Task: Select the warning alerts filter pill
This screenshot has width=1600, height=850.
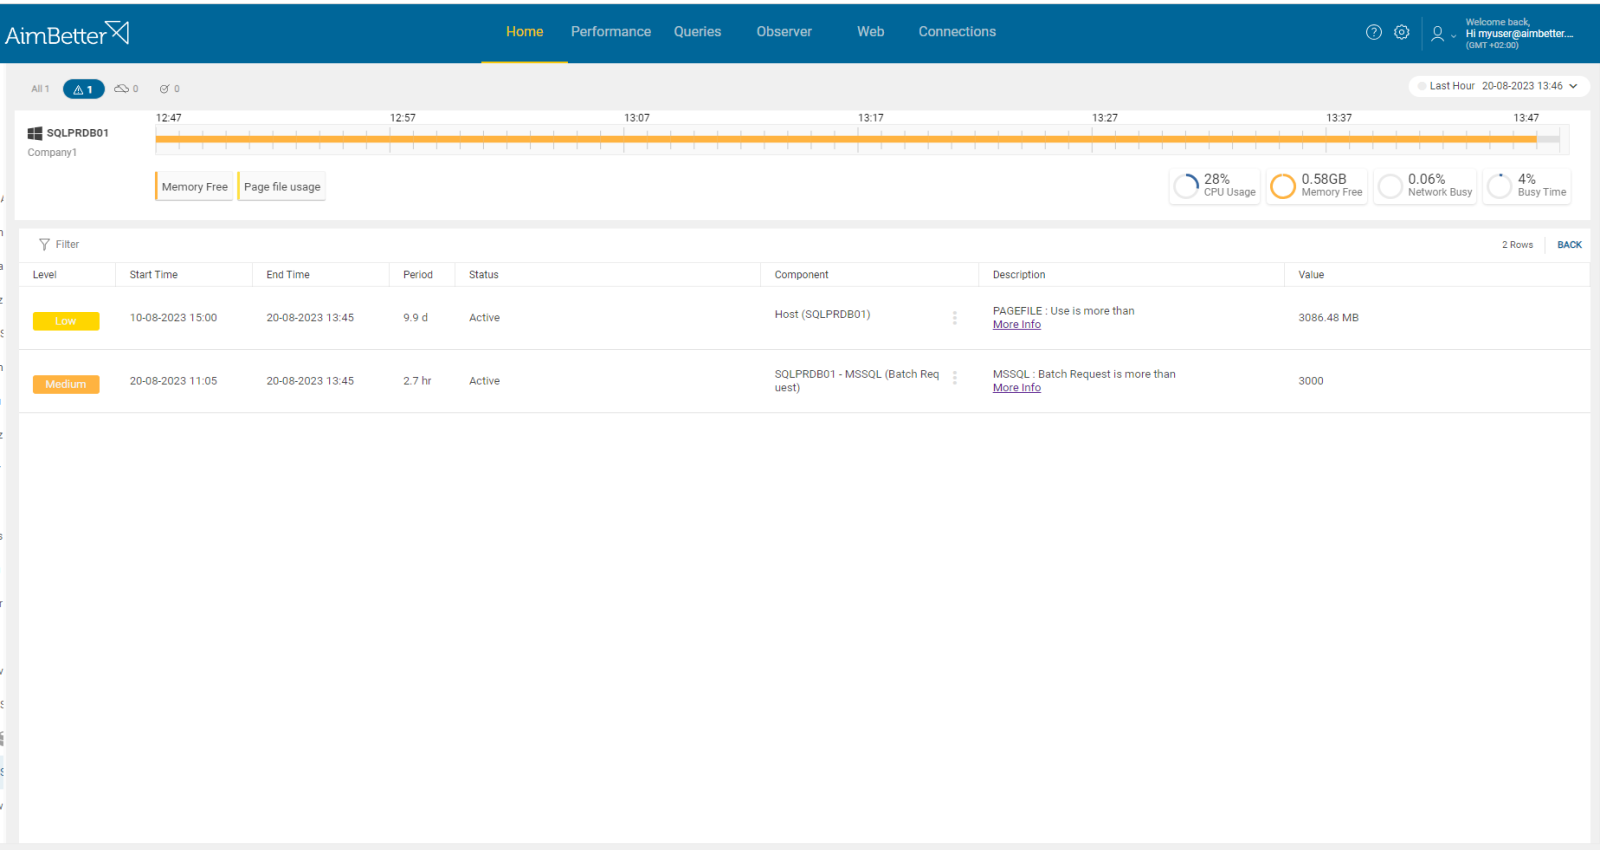Action: [83, 89]
